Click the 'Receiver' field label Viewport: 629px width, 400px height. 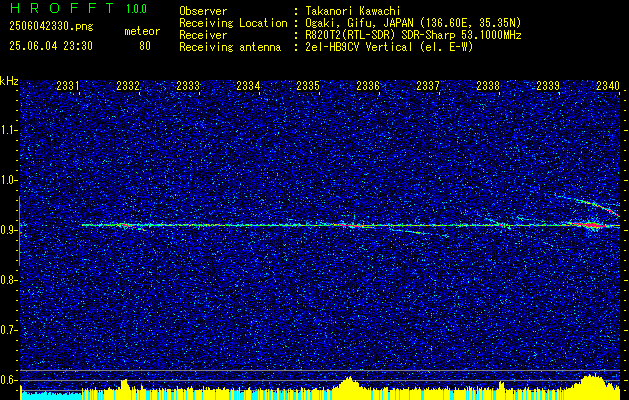203,35
